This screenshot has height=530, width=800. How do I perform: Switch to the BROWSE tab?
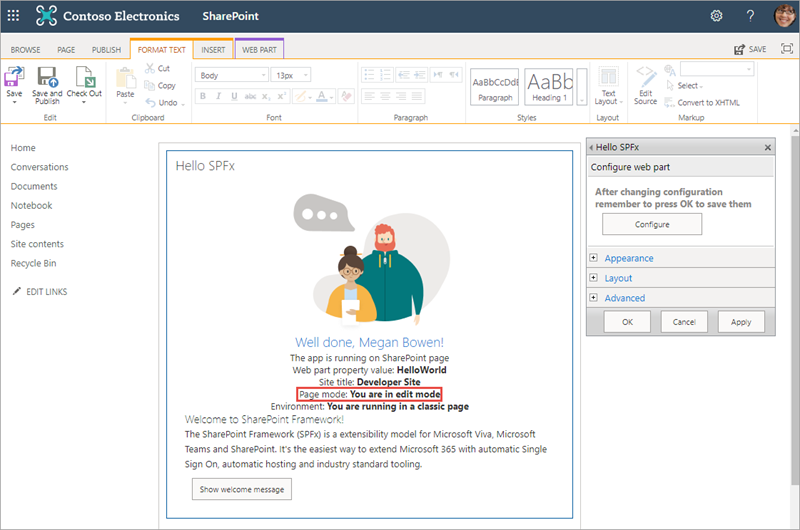[26, 49]
